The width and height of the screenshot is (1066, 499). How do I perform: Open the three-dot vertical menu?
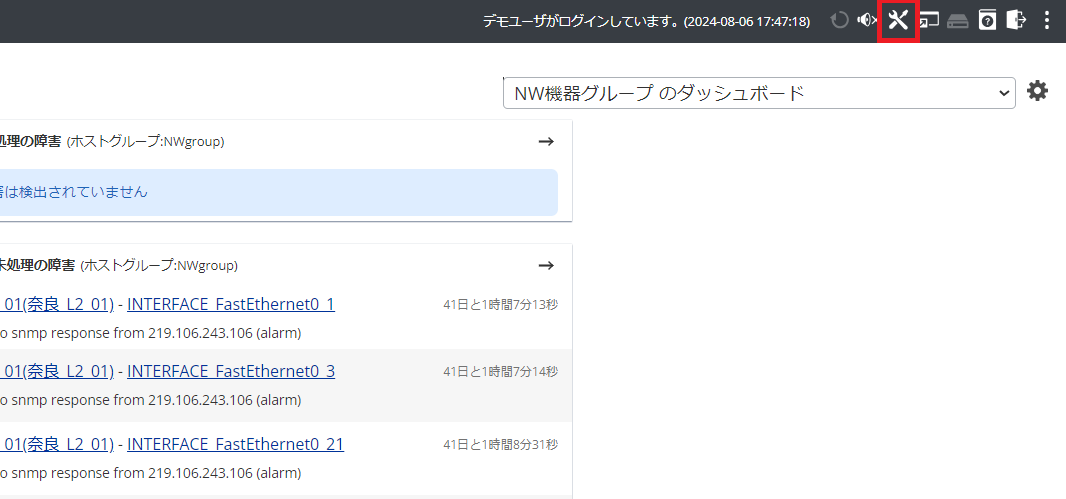click(1047, 20)
